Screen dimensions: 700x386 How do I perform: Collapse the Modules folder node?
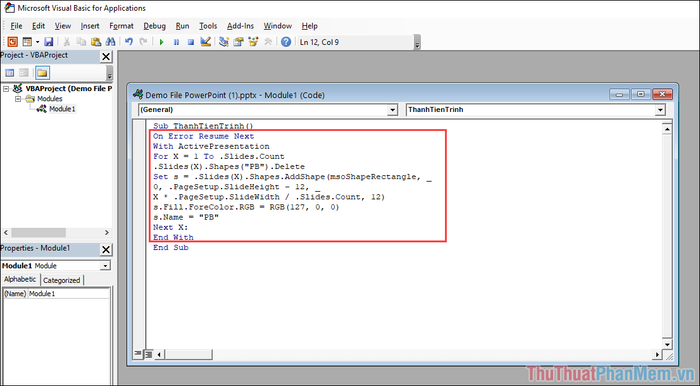[18, 99]
